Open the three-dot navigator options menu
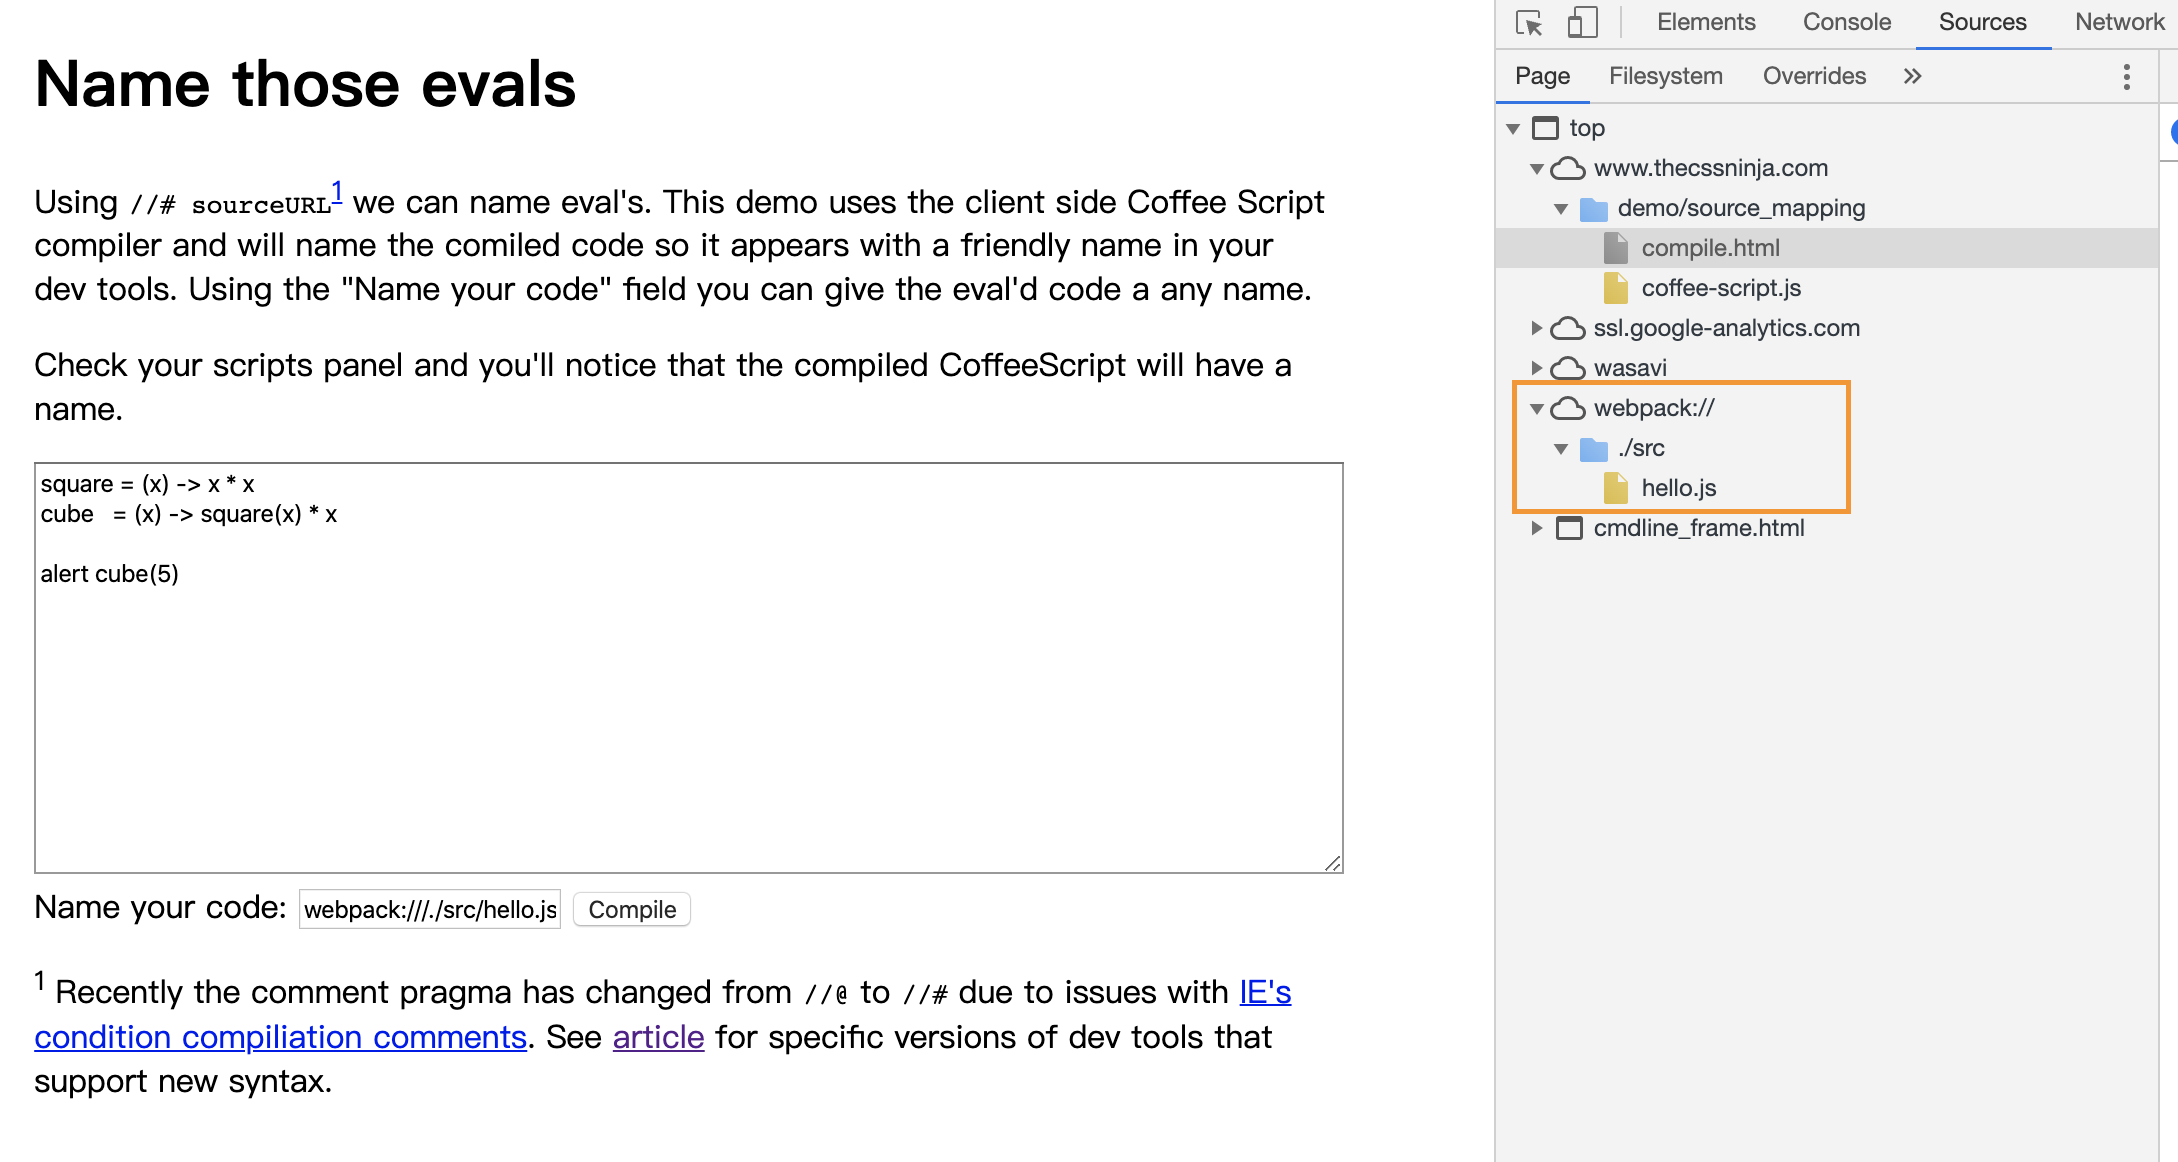Viewport: 2178px width, 1162px height. coord(2126,77)
